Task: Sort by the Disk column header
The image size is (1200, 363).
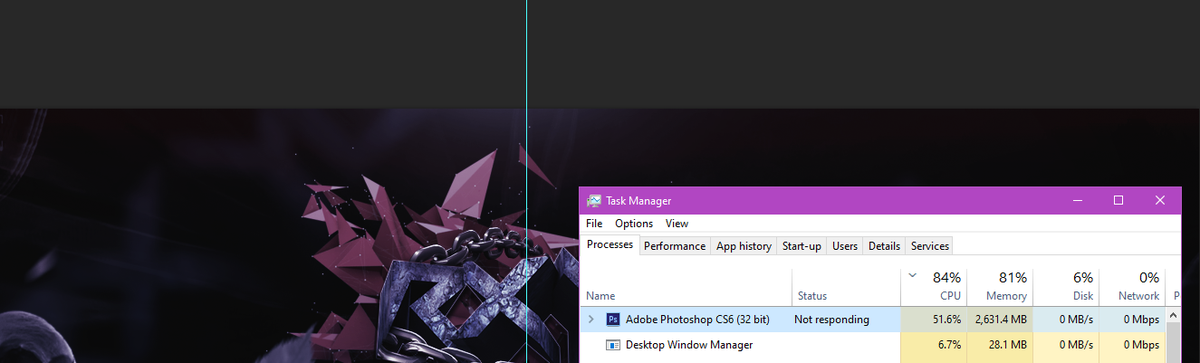Action: click(1066, 286)
